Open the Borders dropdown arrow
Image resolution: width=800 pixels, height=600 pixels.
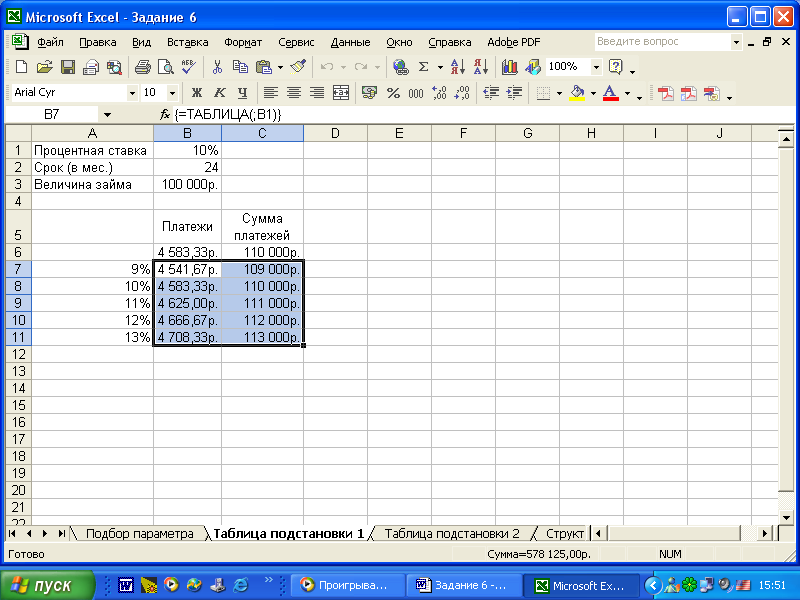(559, 93)
